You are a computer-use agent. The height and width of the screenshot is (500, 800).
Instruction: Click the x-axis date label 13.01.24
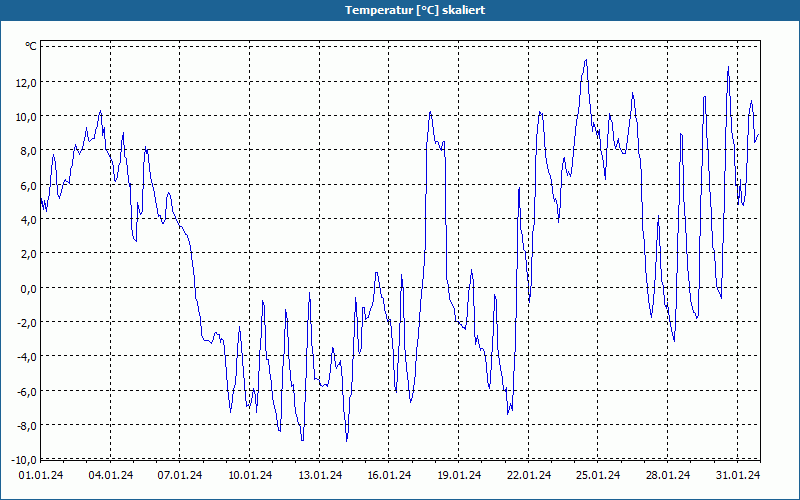320,475
